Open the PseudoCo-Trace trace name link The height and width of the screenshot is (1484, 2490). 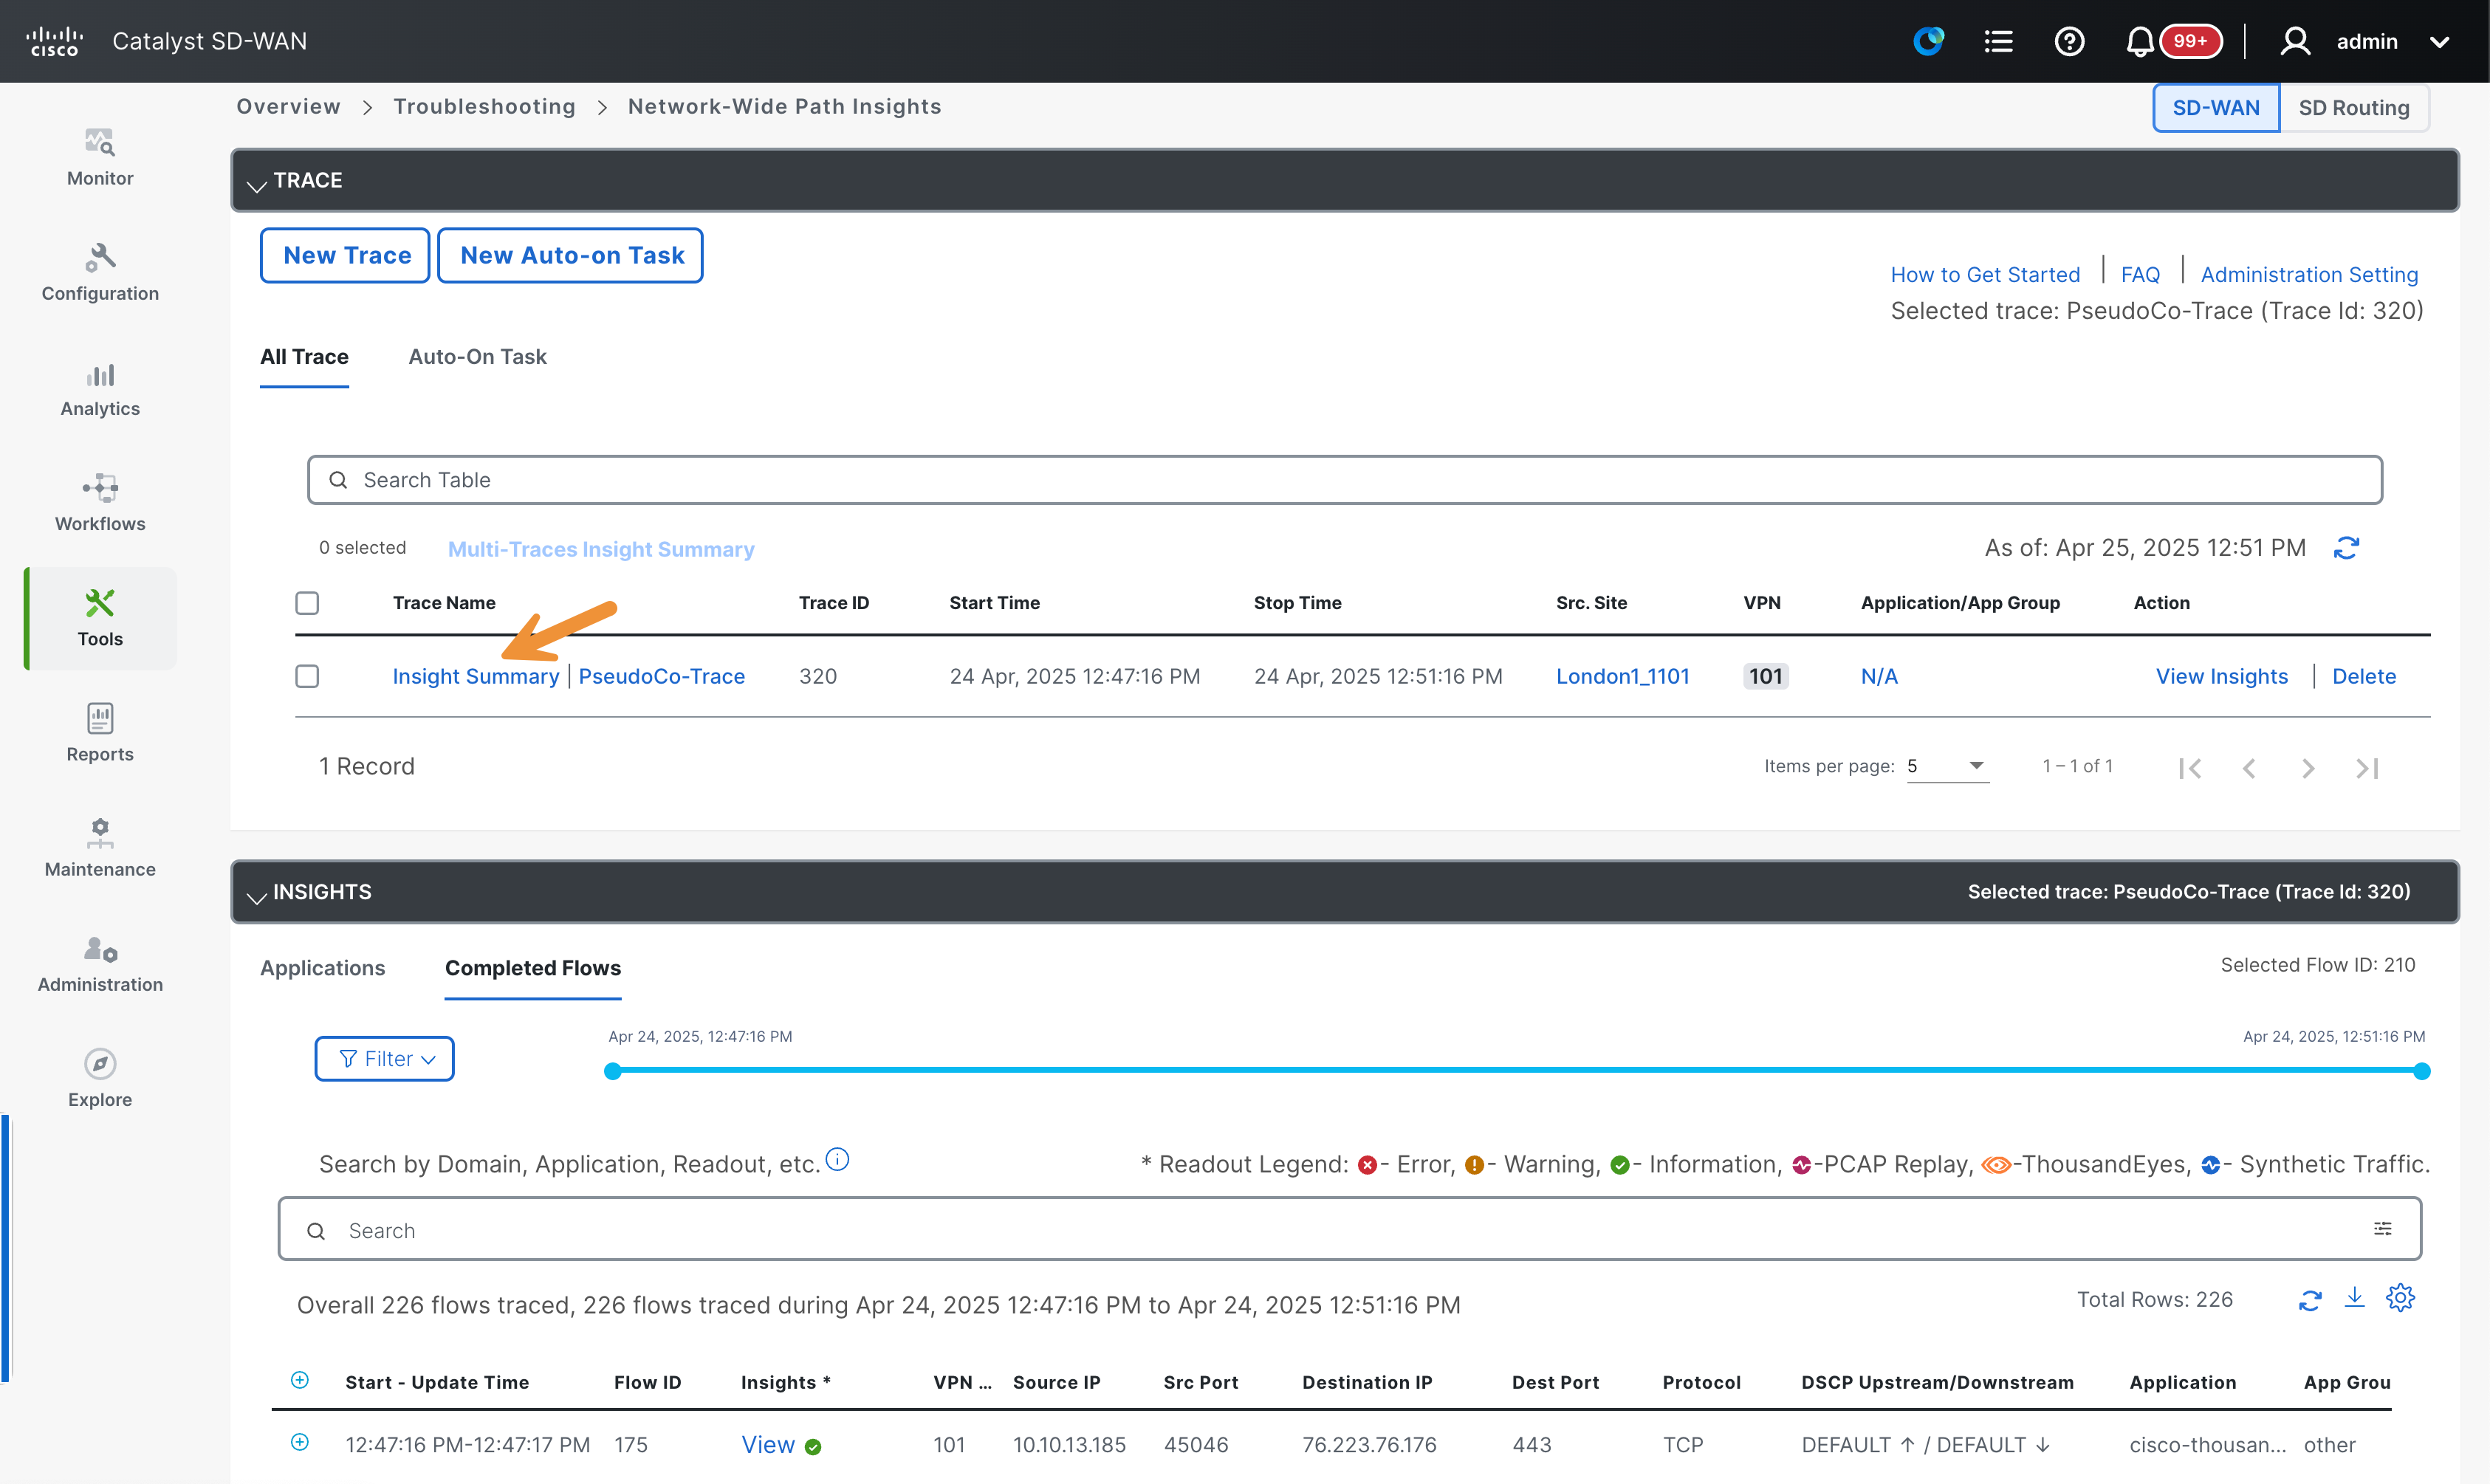pos(662,677)
